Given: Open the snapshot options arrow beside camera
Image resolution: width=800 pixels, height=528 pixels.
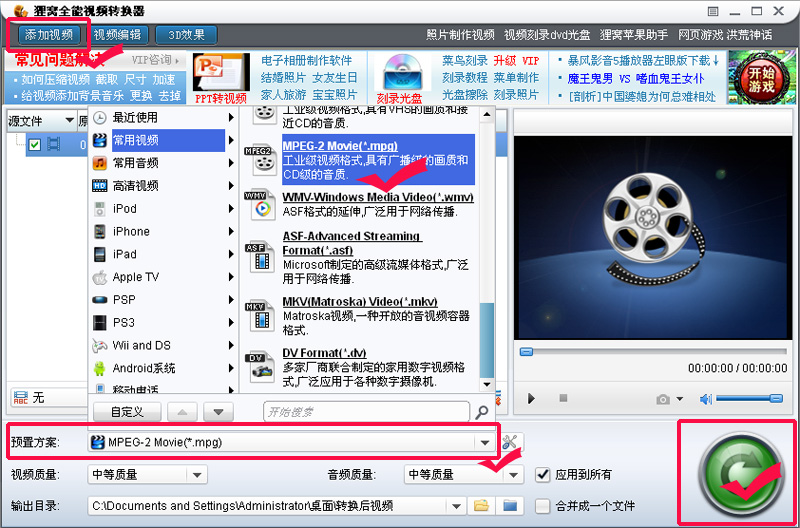Looking at the screenshot, I should point(680,399).
